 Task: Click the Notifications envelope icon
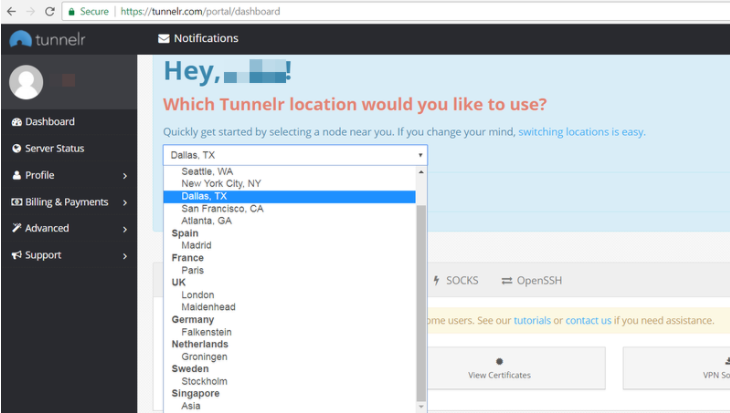pos(163,39)
